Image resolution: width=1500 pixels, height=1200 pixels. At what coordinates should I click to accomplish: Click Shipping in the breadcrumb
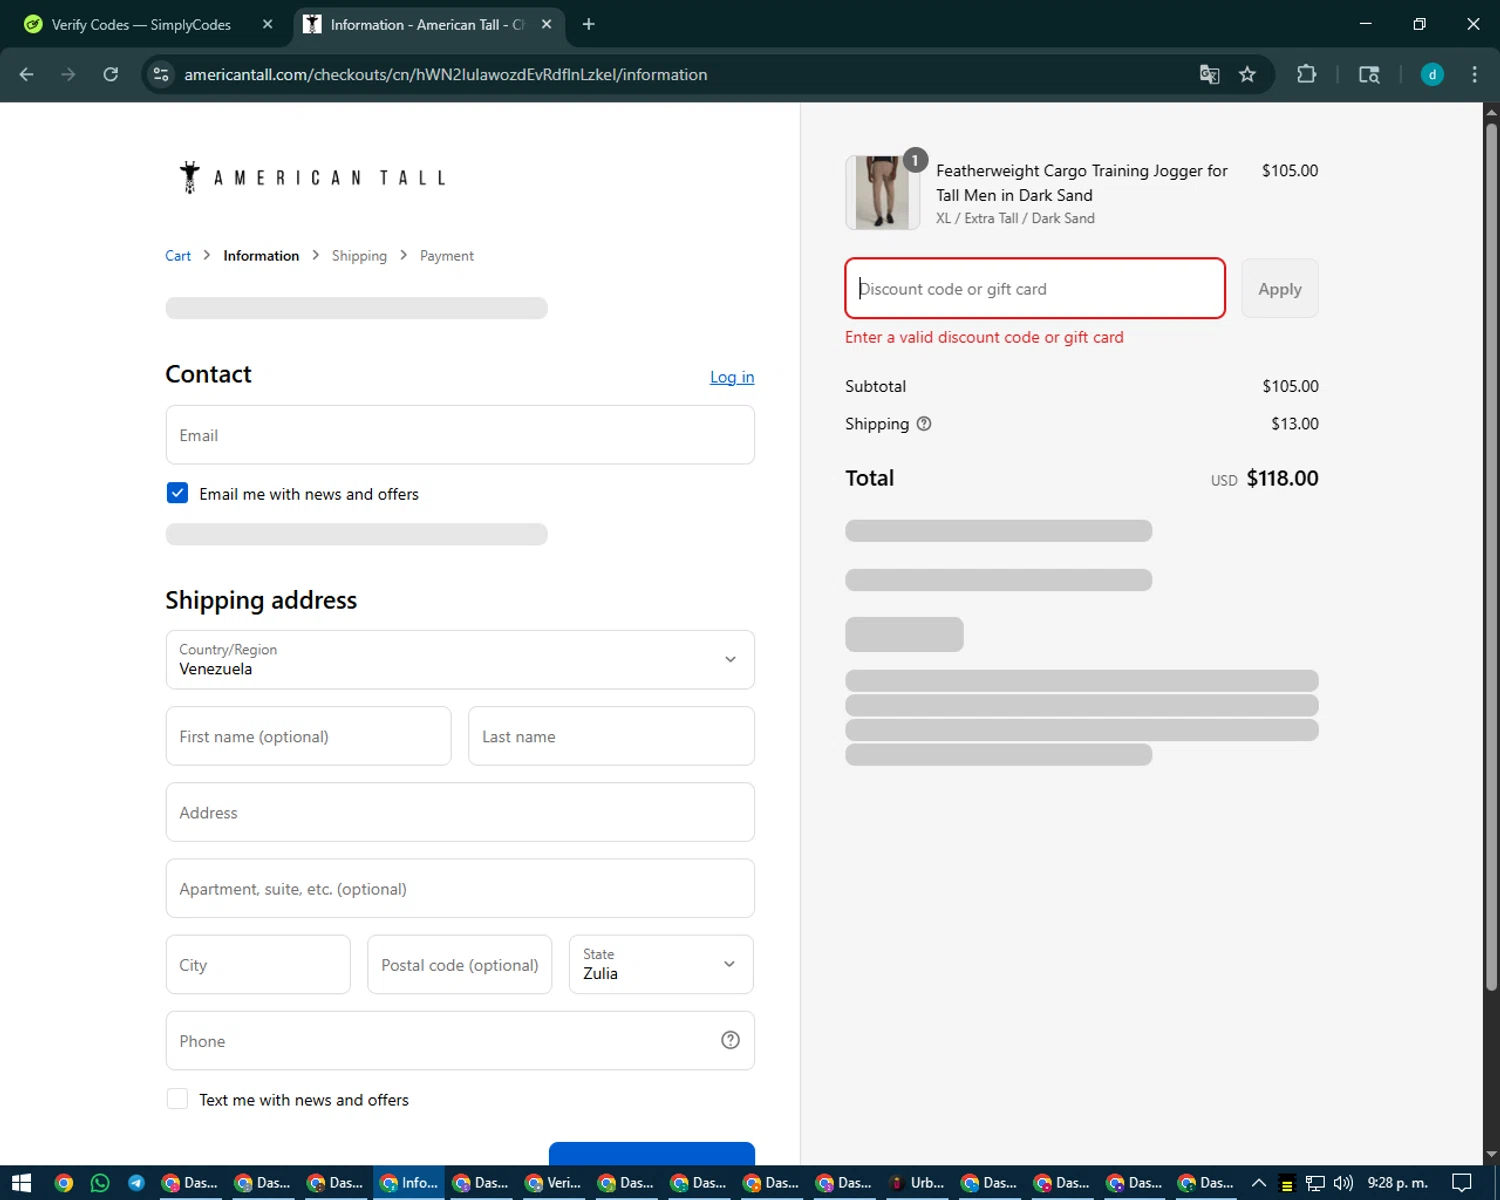tap(359, 256)
